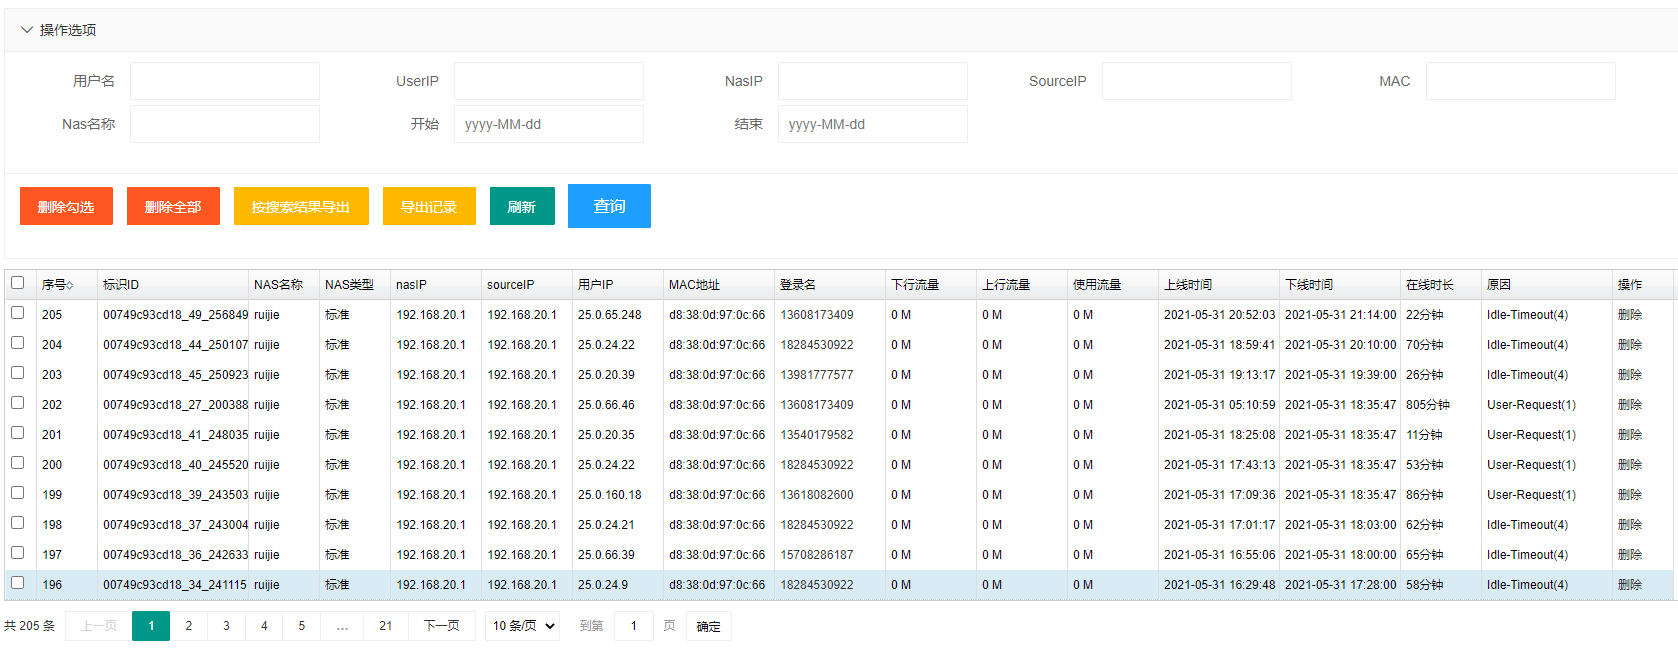Screen dimensions: 1678x657
Task: Refresh the list with 刷新 button
Action: point(522,206)
